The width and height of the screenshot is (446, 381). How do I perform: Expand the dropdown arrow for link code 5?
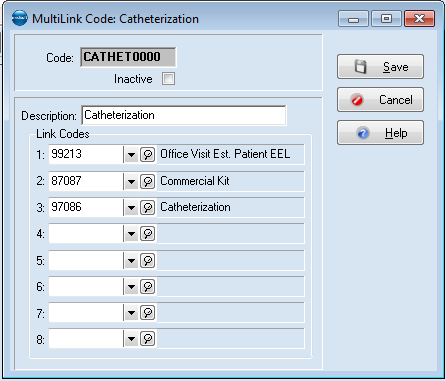click(x=131, y=260)
